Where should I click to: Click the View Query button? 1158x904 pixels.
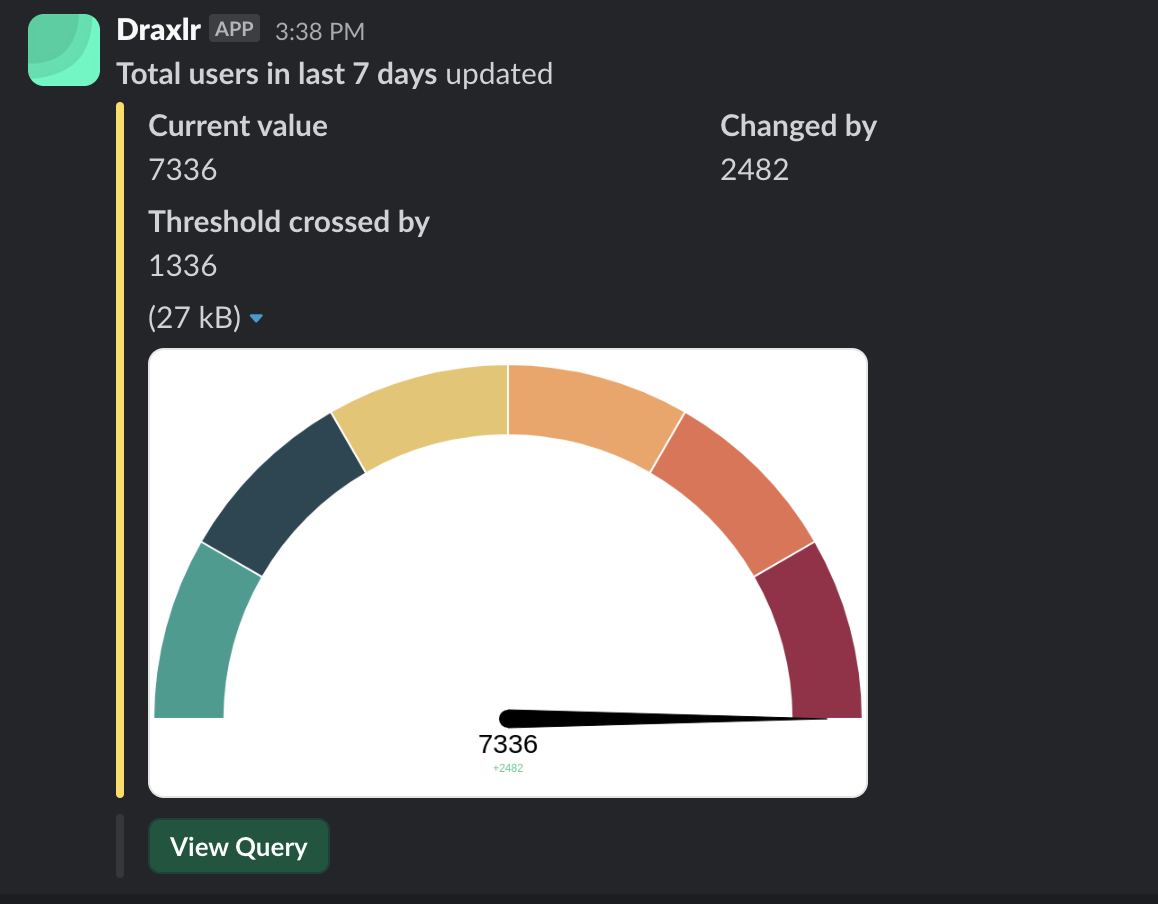coord(239,846)
